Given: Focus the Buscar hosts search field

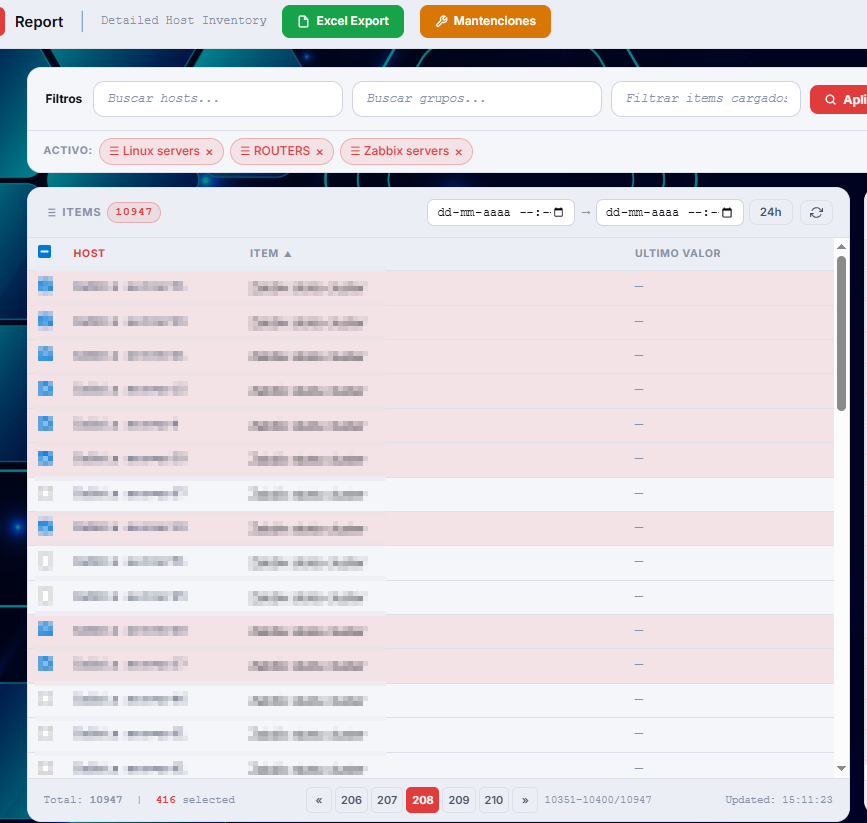Looking at the screenshot, I should 218,98.
